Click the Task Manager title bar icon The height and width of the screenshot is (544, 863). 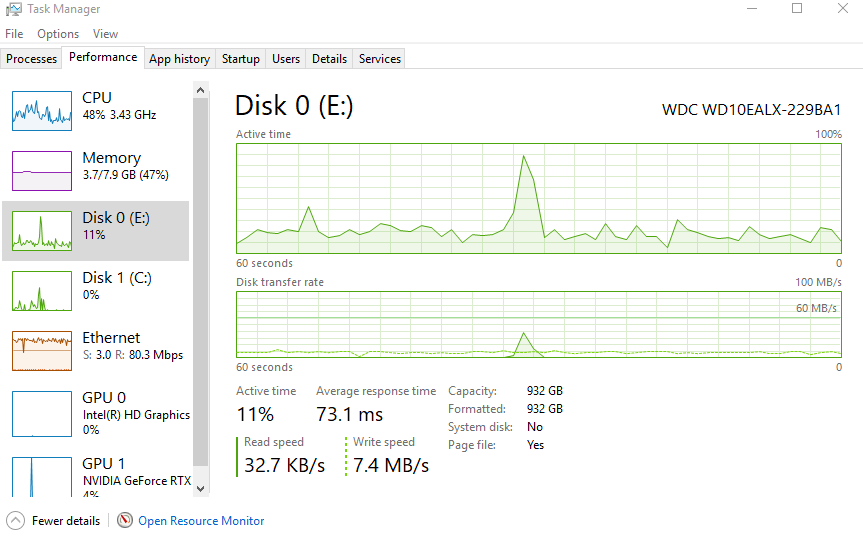pyautogui.click(x=14, y=9)
